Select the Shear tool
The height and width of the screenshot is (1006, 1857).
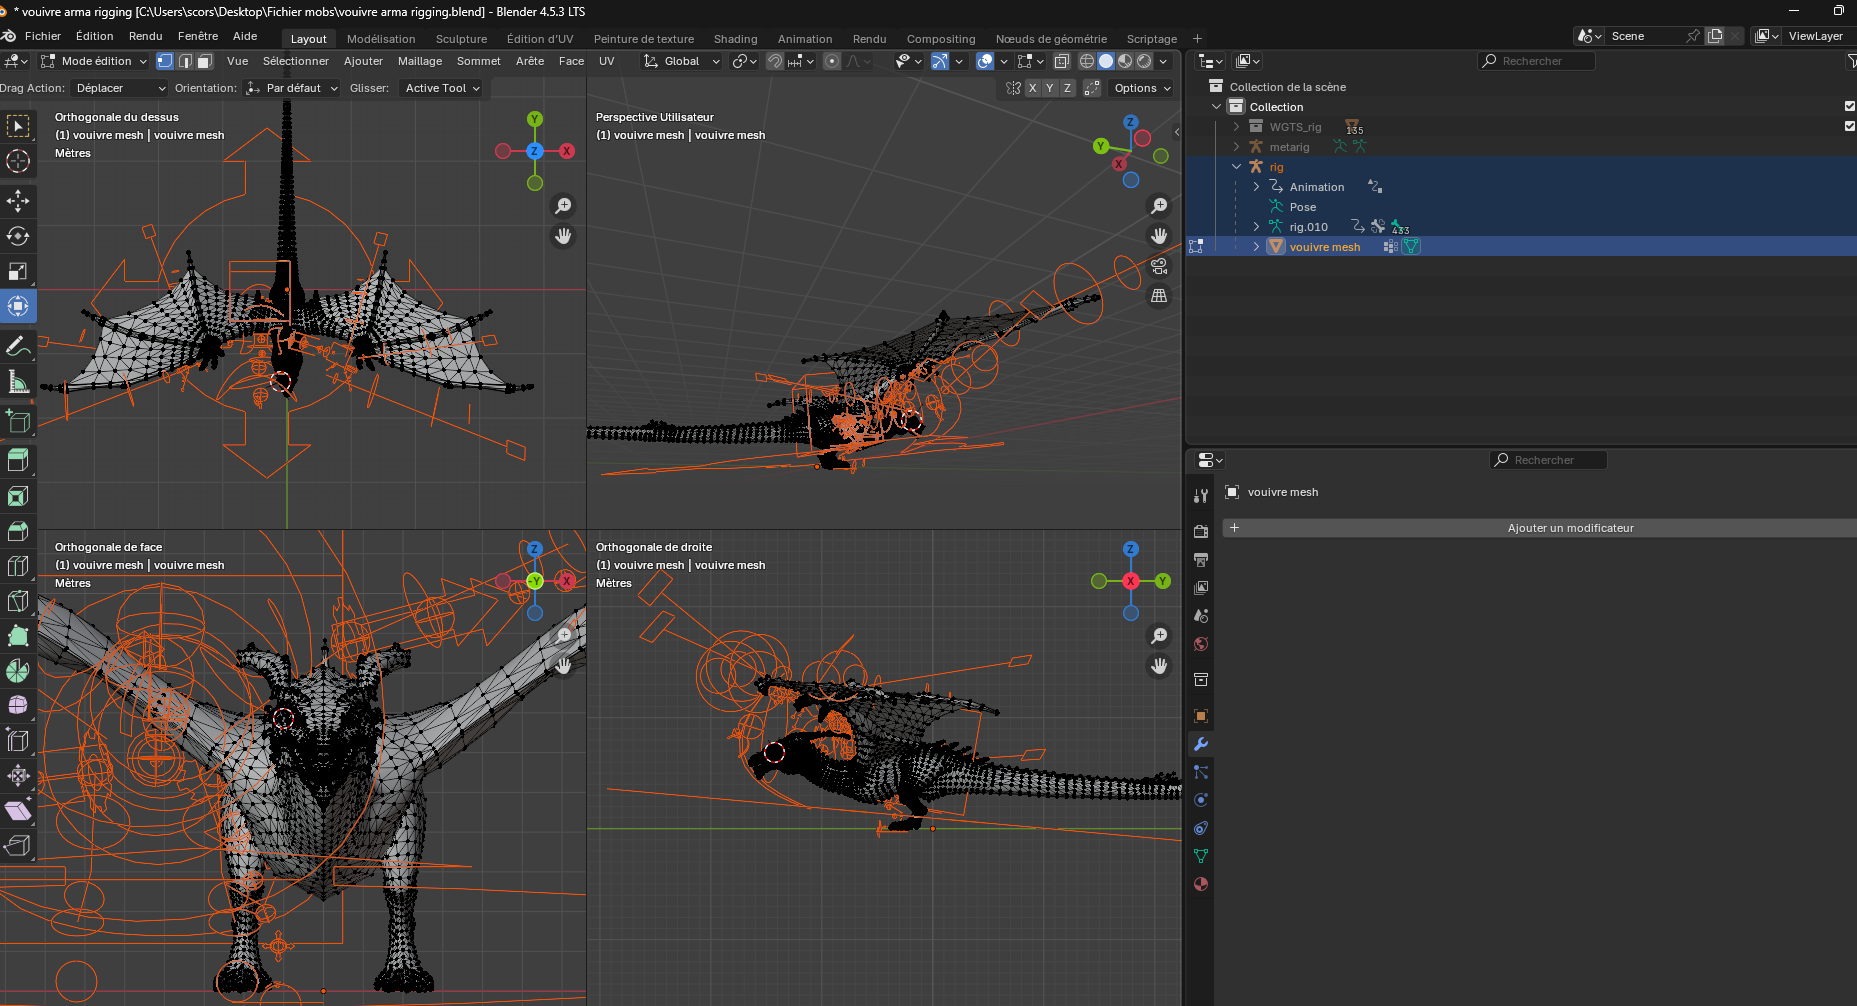18,811
